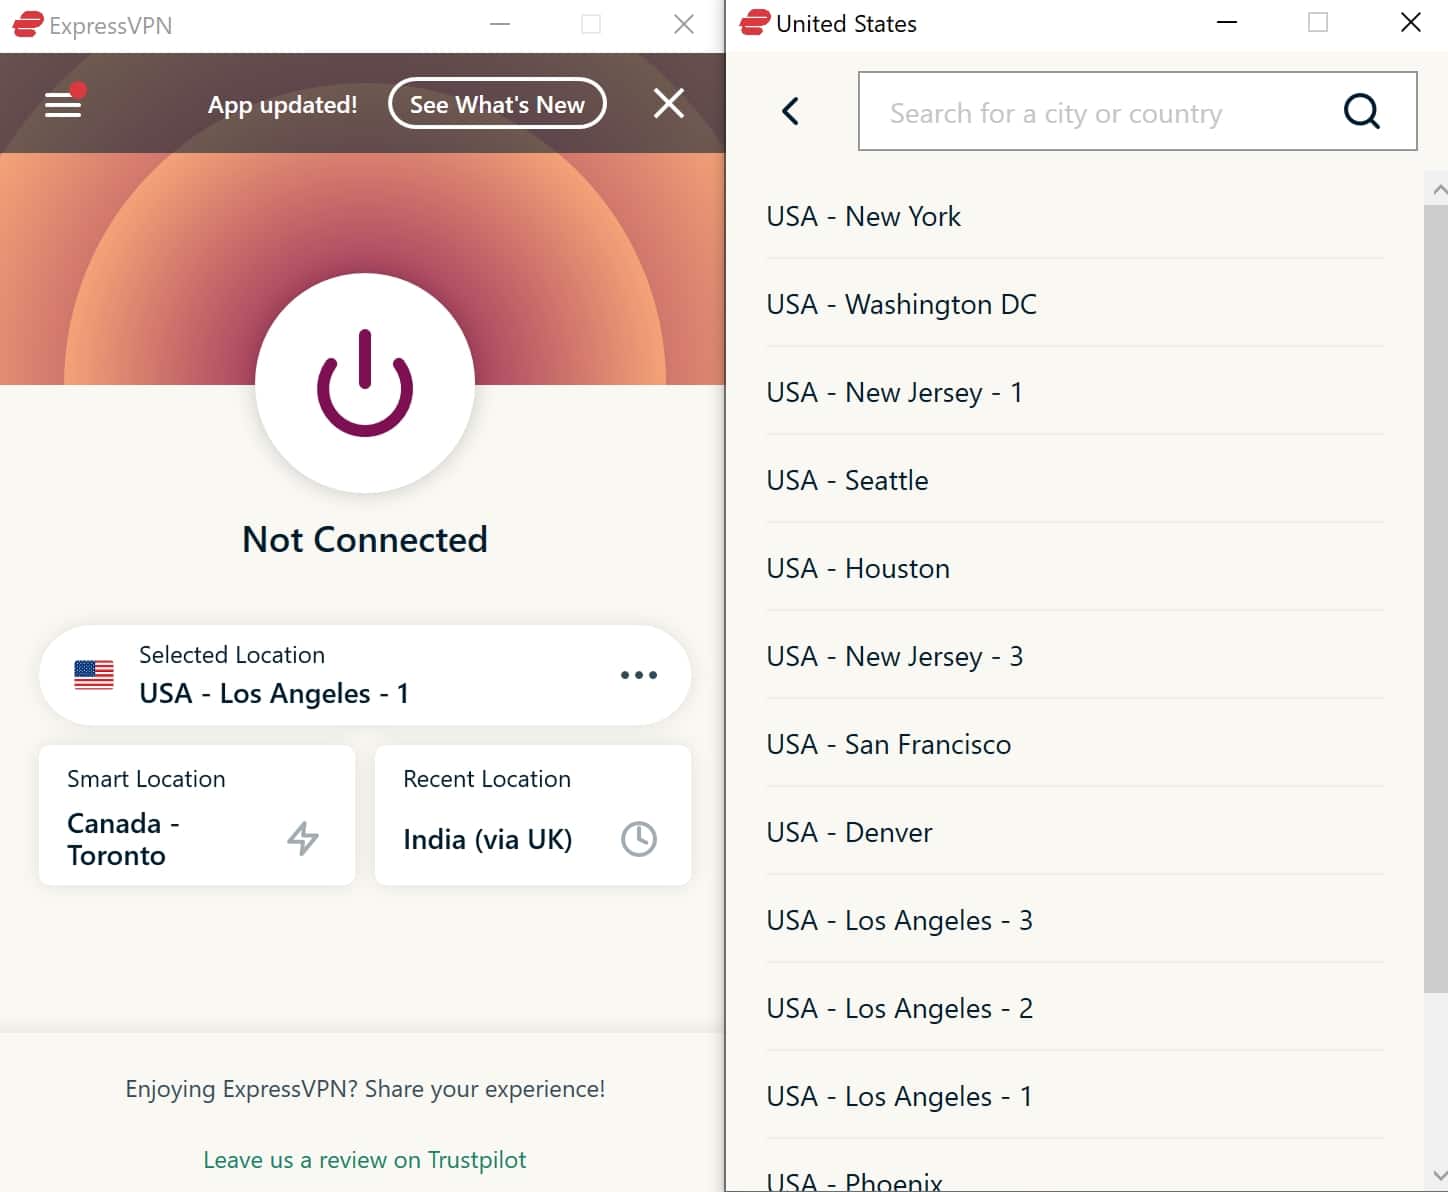Select Recent Location India (via UK)

coord(533,815)
